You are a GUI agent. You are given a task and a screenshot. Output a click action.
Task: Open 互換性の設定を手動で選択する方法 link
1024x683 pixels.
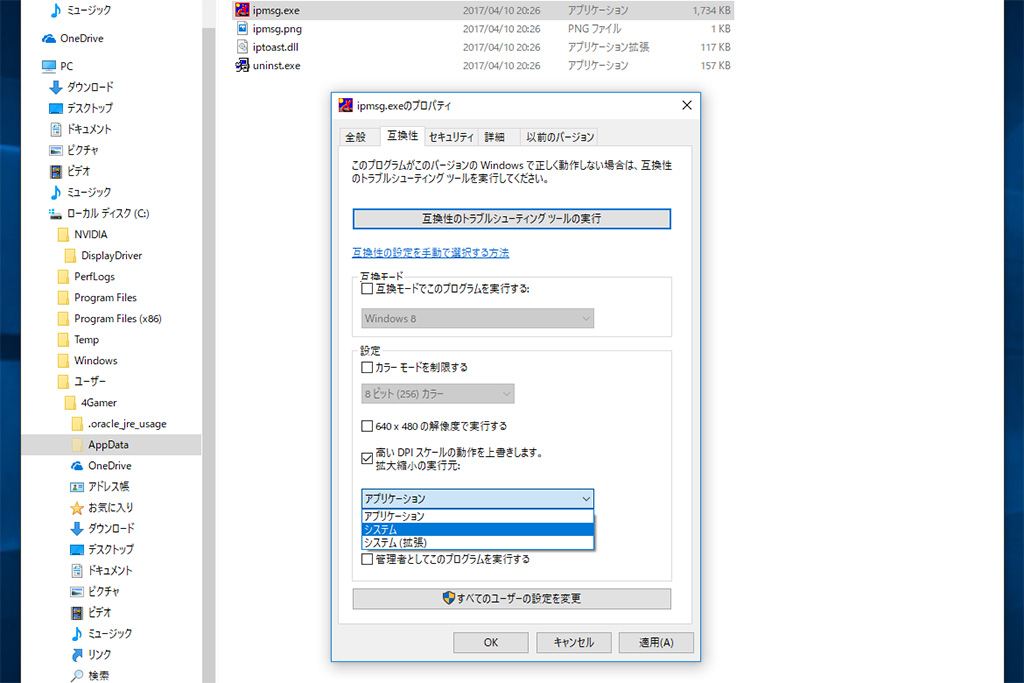pyautogui.click(x=430, y=253)
